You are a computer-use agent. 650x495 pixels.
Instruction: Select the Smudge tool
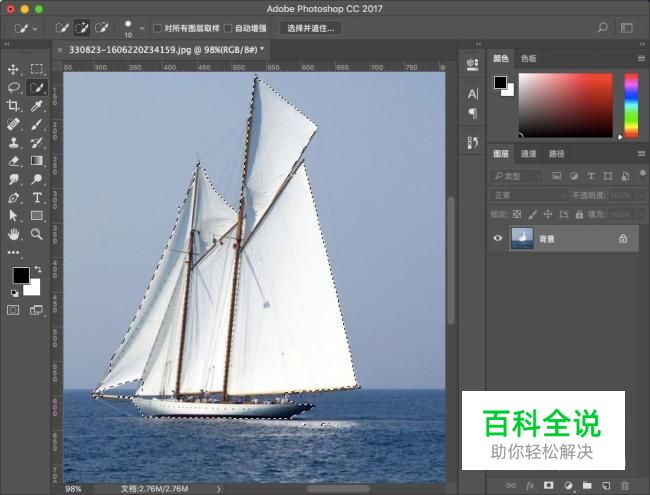click(x=13, y=179)
